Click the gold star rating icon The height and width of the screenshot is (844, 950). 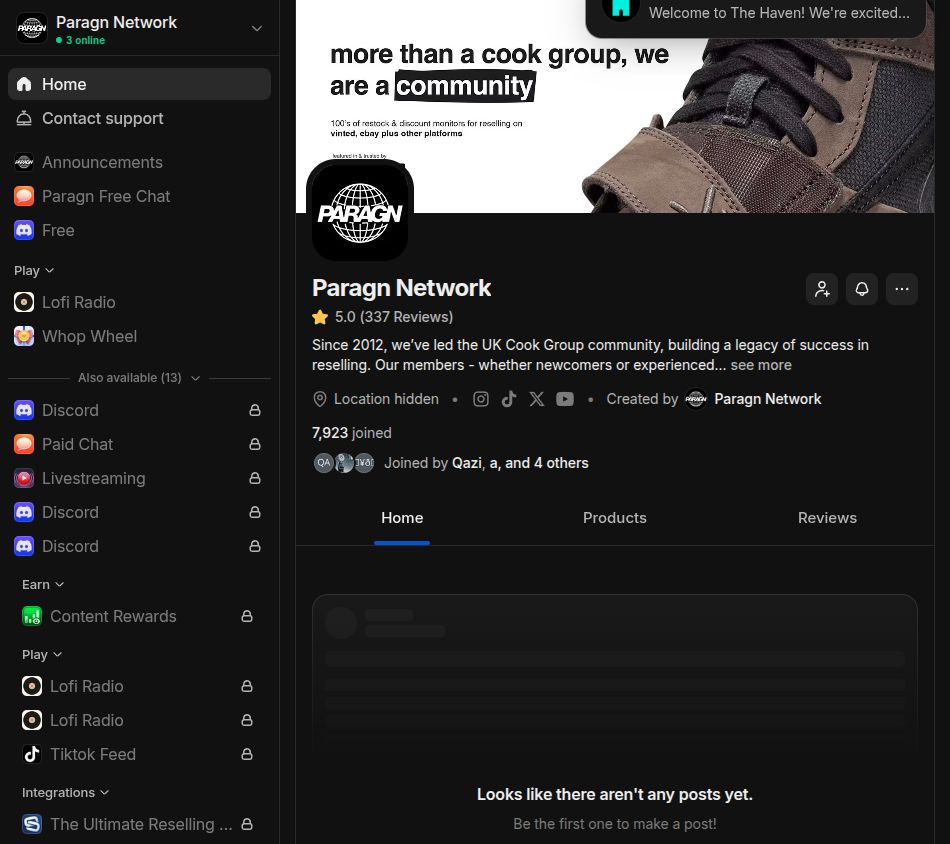click(320, 317)
